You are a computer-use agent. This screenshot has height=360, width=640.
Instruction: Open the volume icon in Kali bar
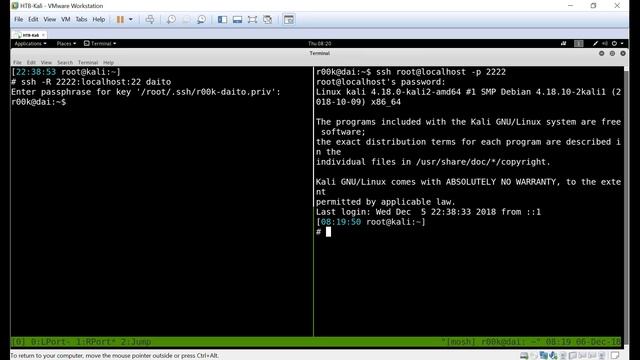point(604,43)
